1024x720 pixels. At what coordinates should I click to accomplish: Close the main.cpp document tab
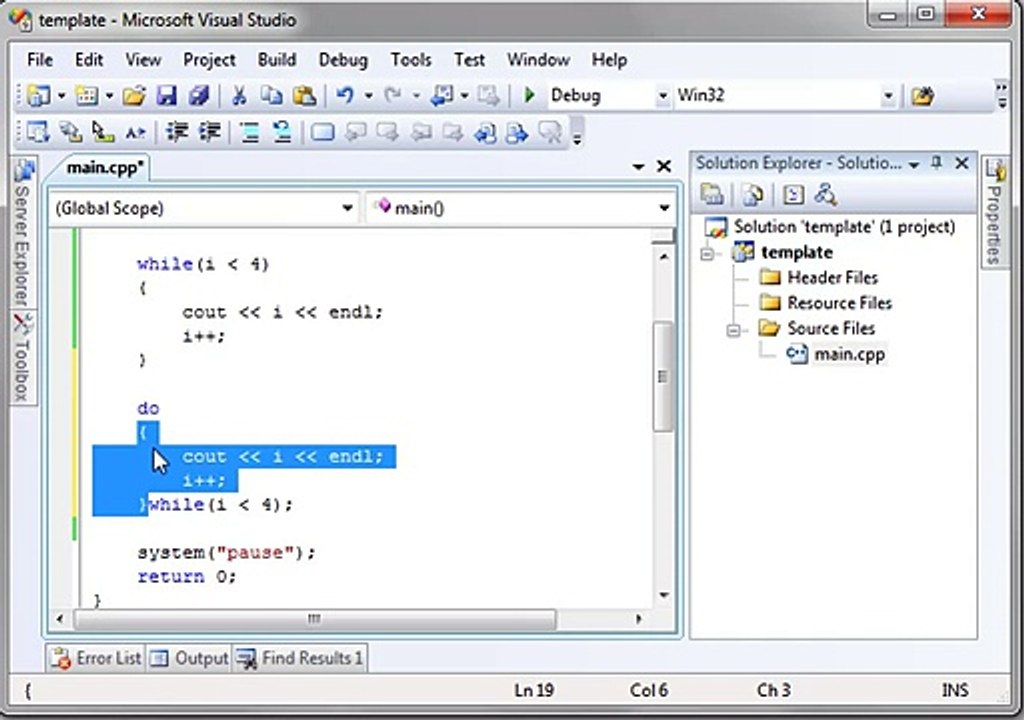pyautogui.click(x=664, y=167)
